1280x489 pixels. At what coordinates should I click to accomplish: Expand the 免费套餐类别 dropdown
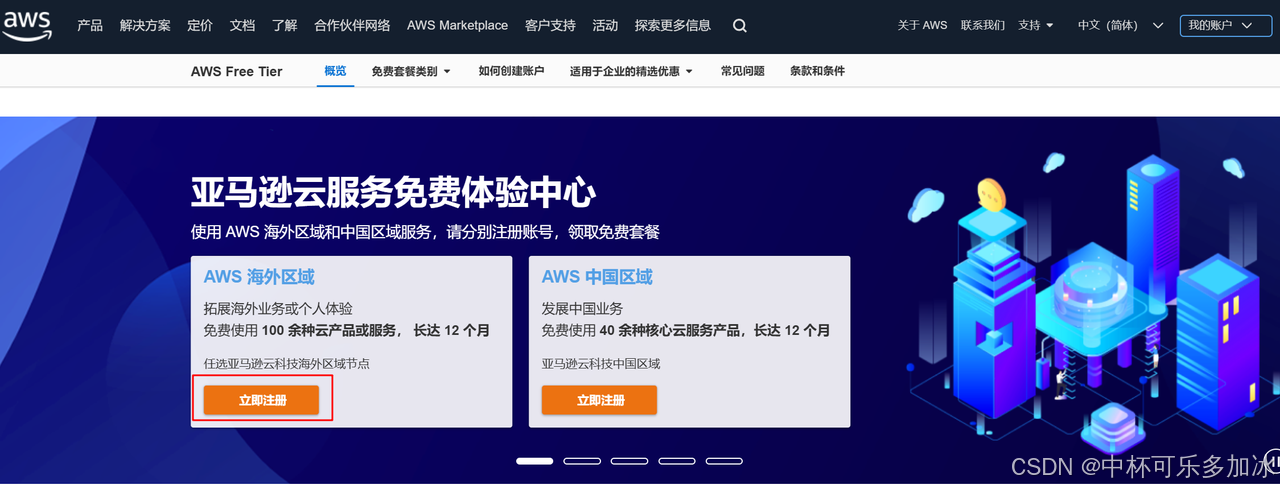point(411,71)
